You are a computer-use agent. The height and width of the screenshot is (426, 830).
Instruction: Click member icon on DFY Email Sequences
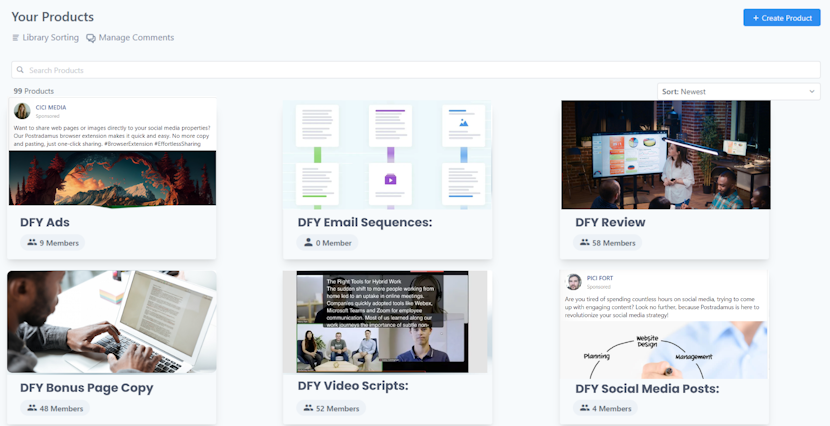[308, 242]
